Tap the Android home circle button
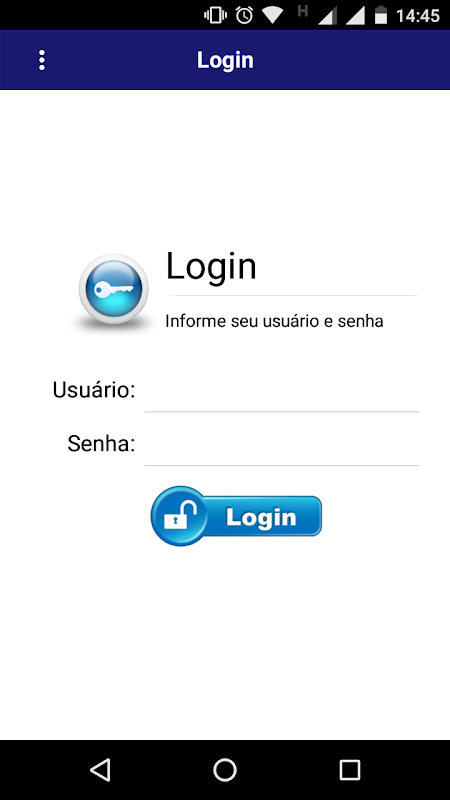This screenshot has width=450, height=800. click(225, 769)
